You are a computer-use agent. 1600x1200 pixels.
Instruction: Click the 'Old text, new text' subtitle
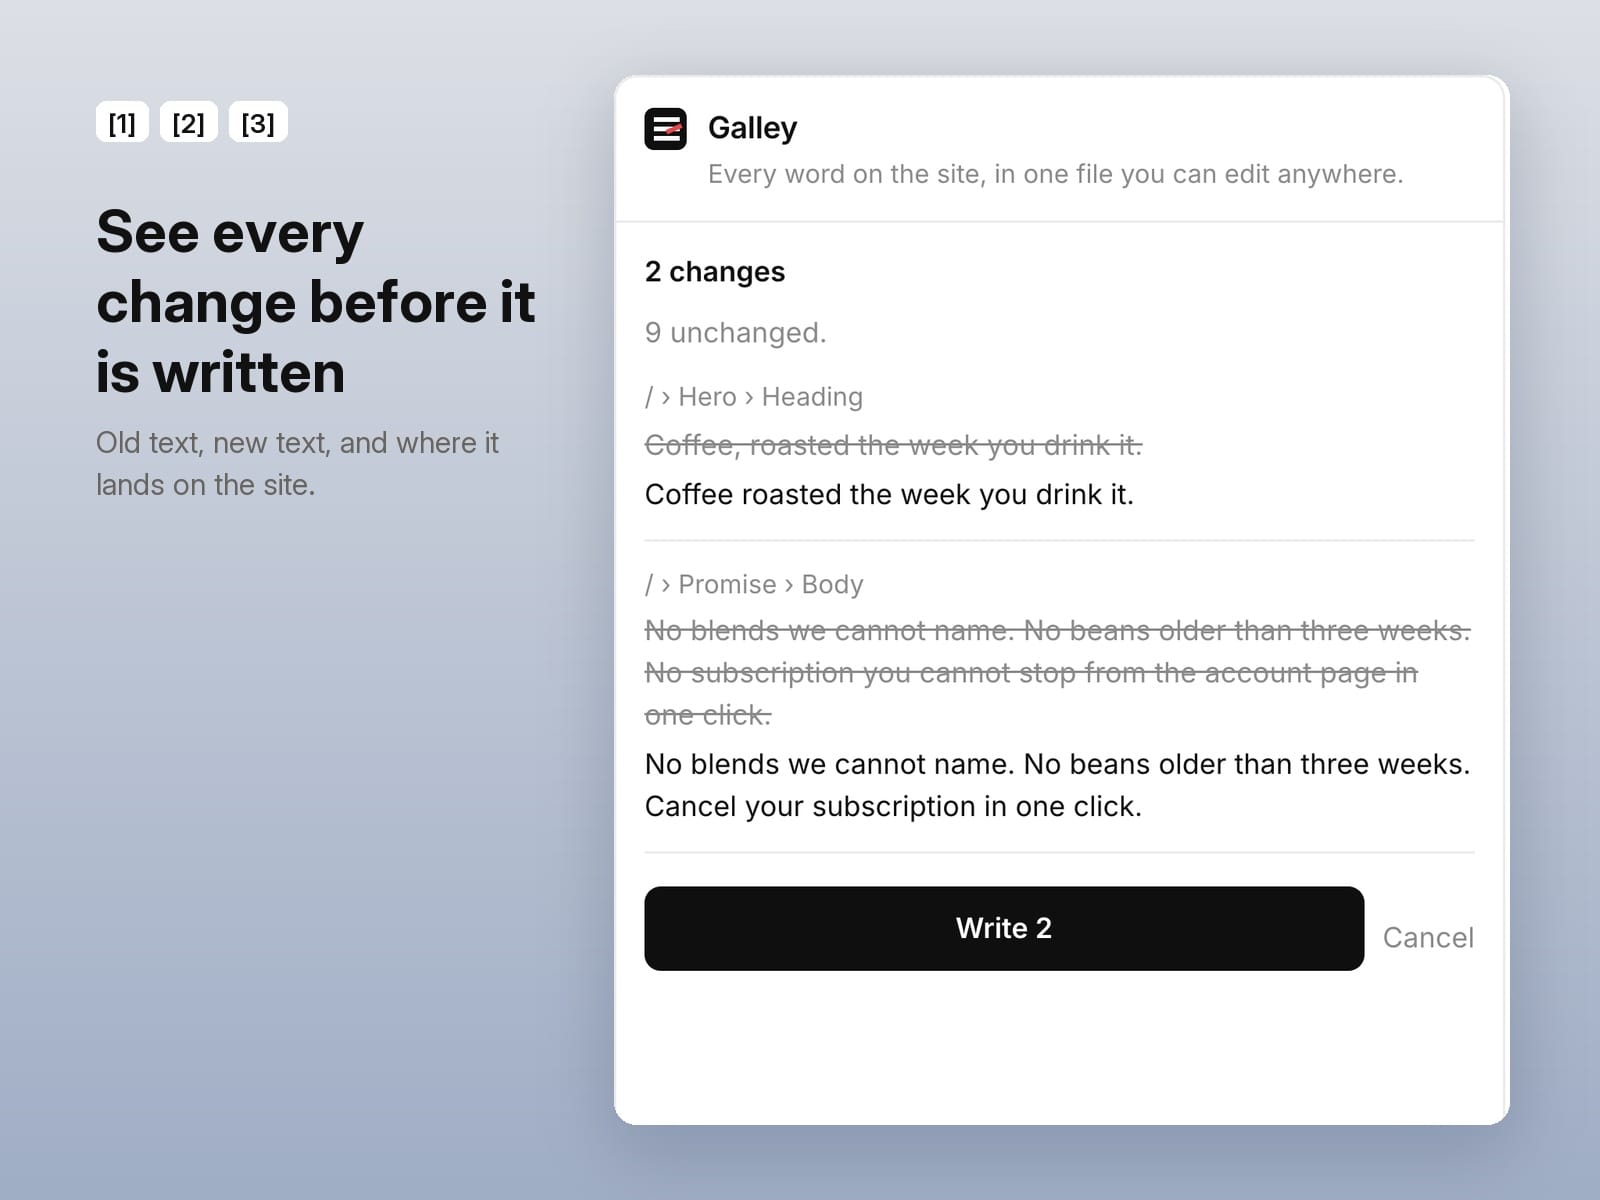pyautogui.click(x=297, y=464)
